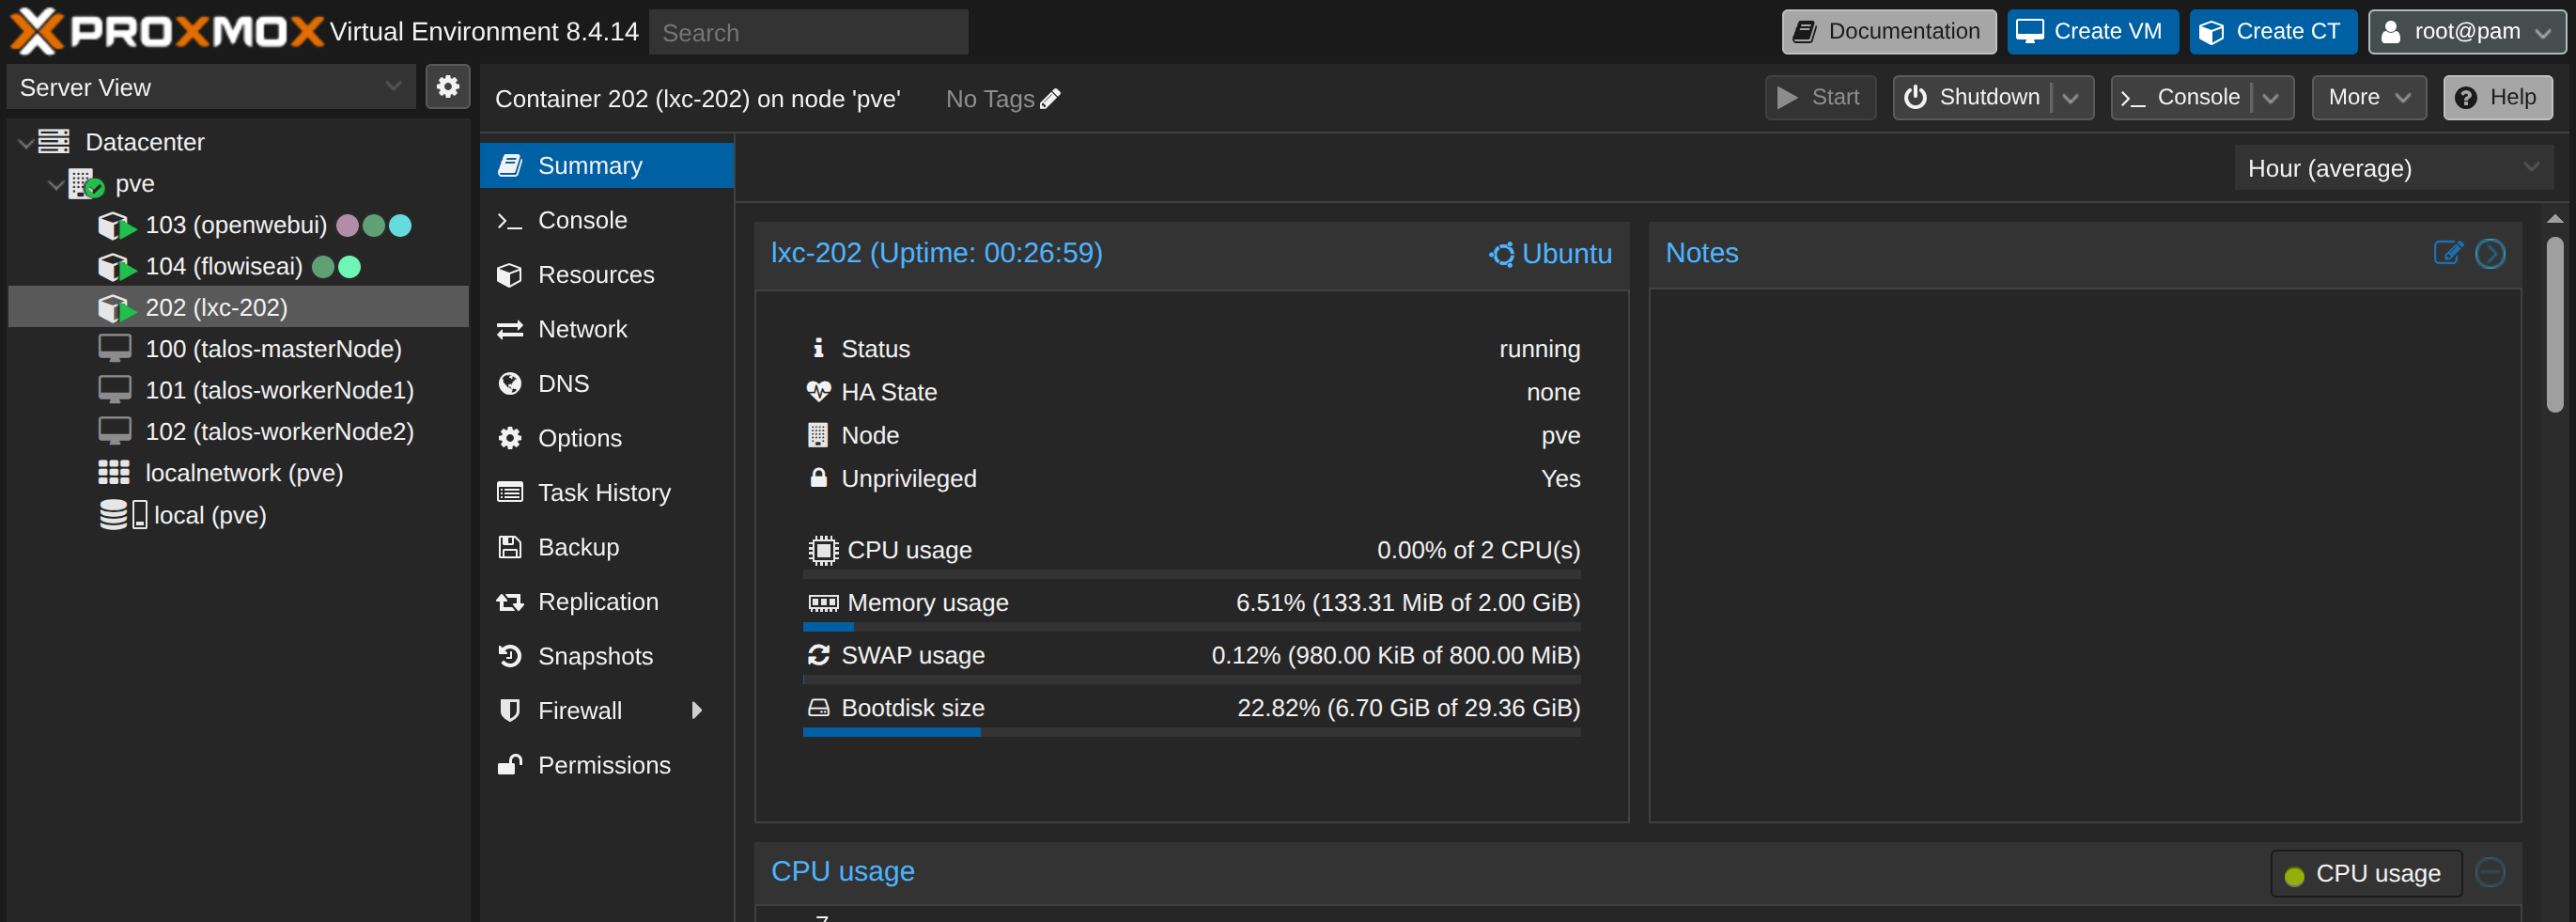Click the Memory usage RAM icon
Viewport: 2576px width, 922px height.
[x=823, y=603]
